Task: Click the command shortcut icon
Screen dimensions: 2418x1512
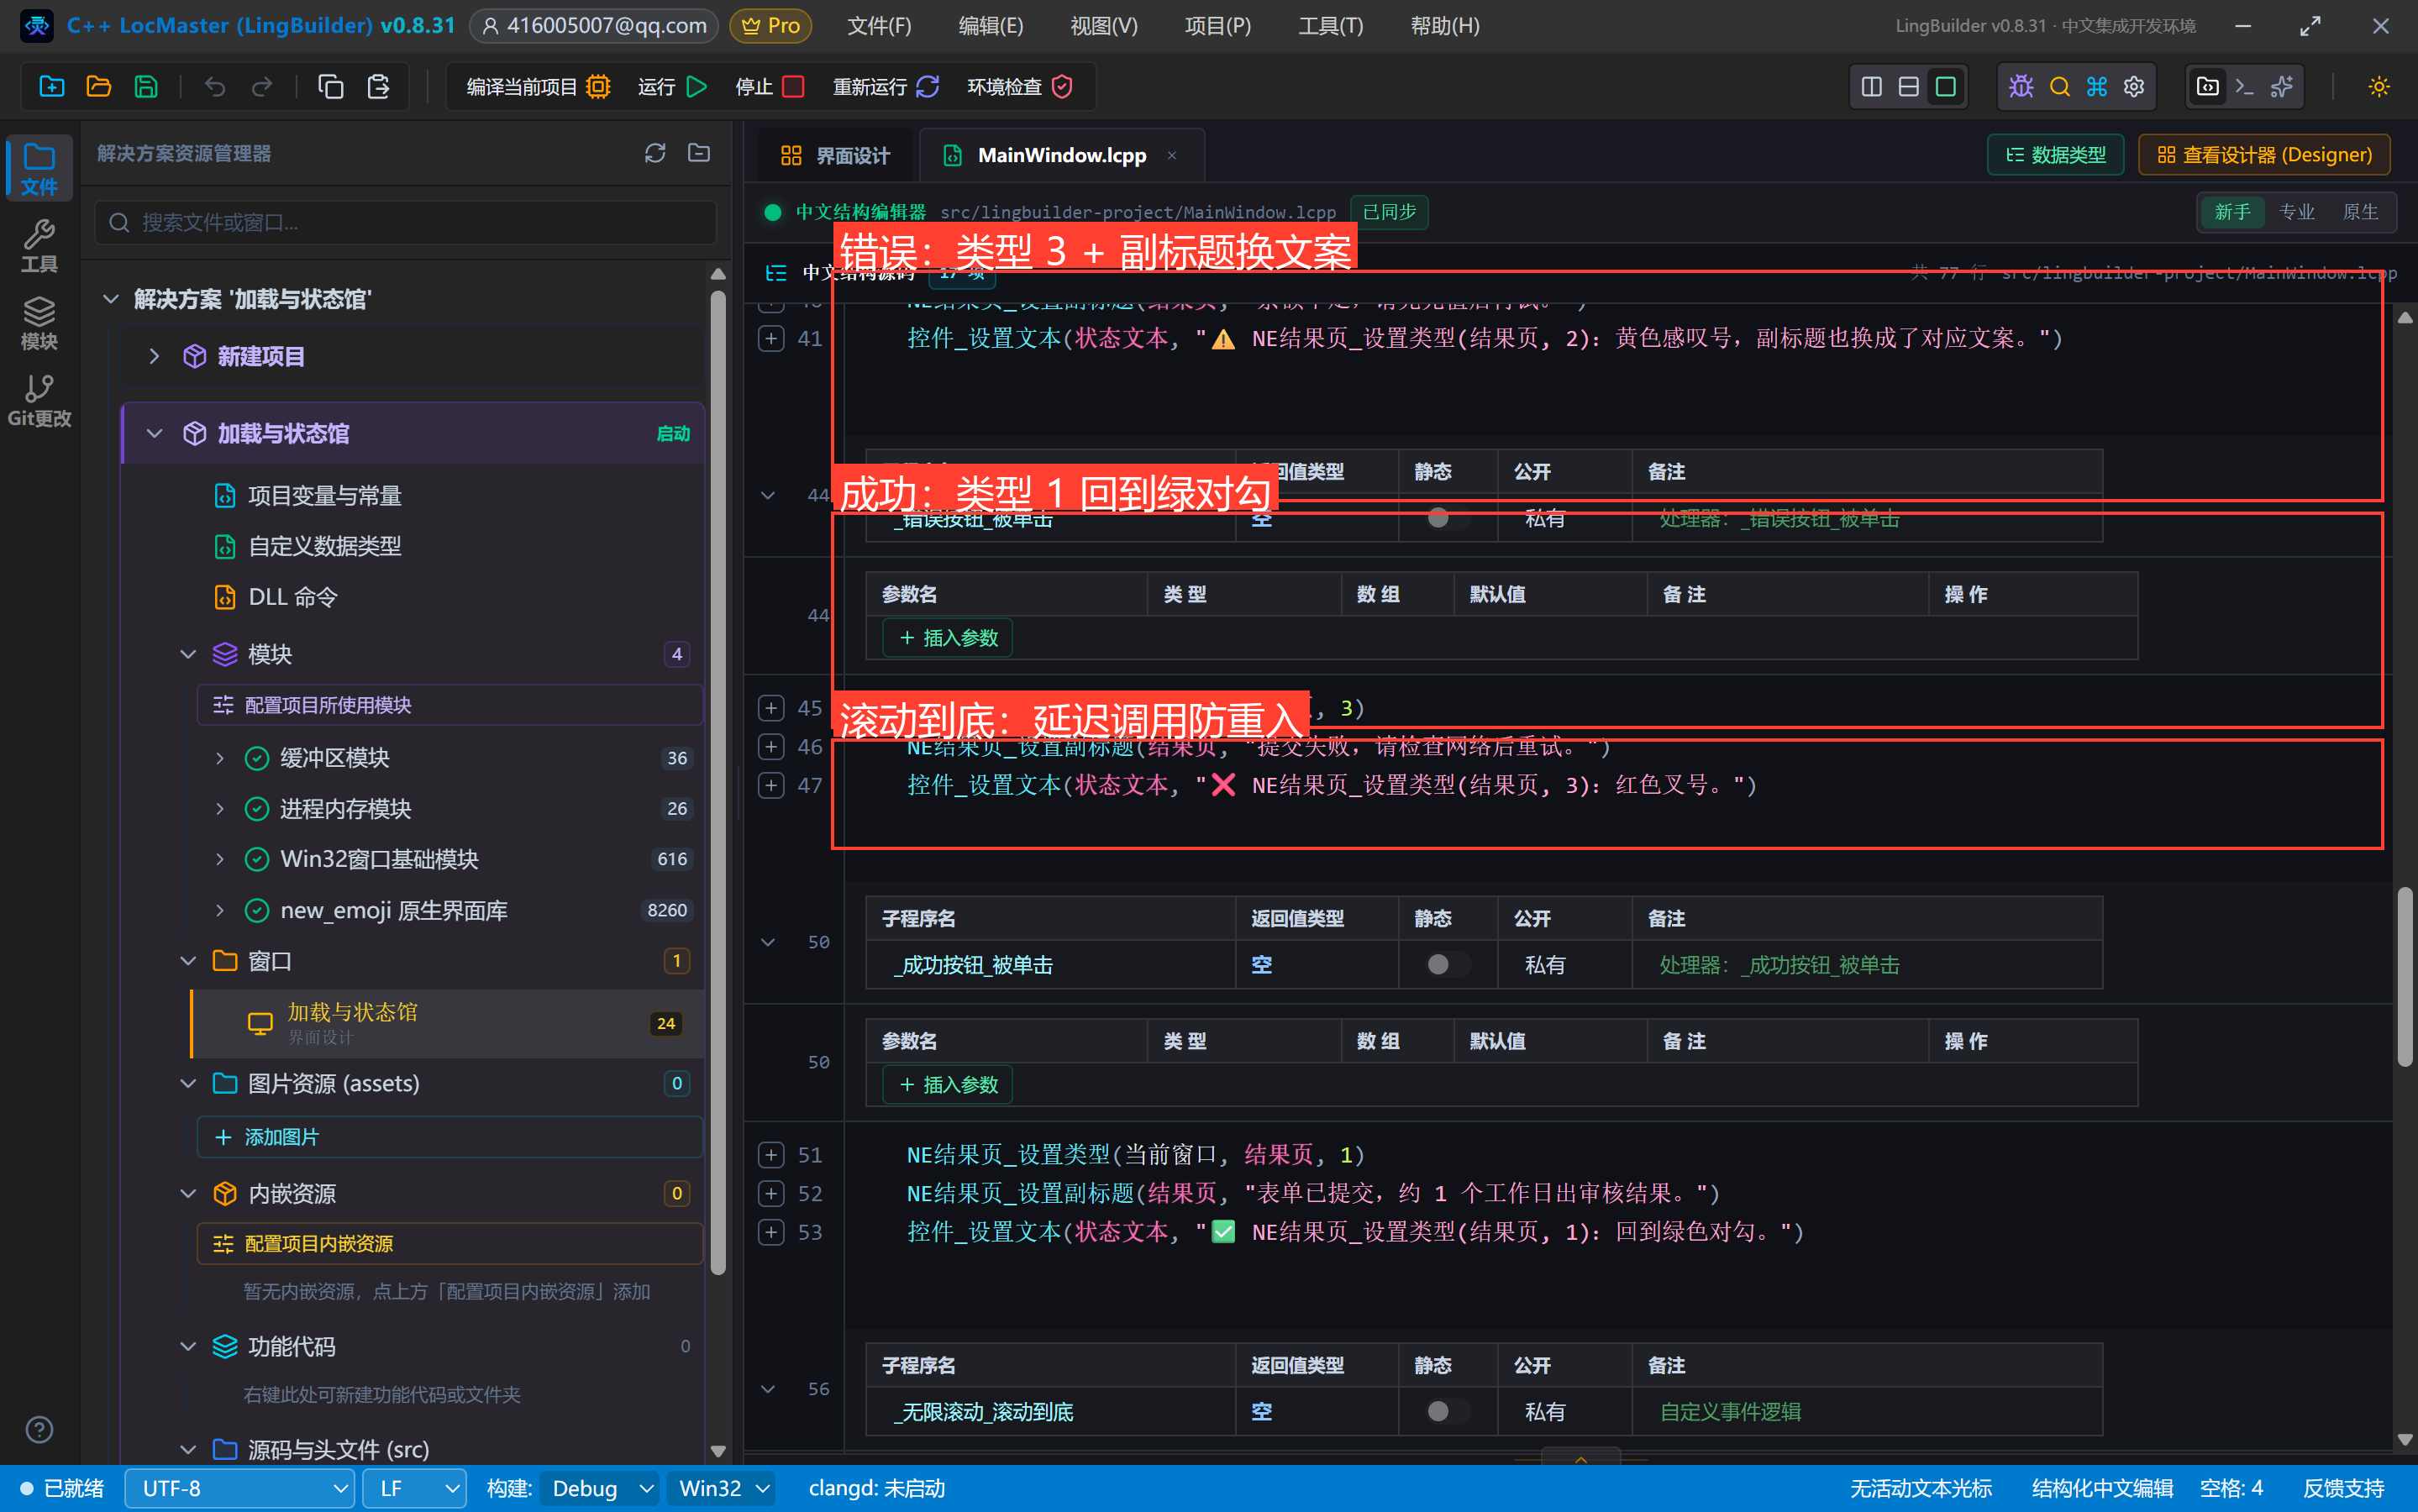Action: tap(2096, 87)
